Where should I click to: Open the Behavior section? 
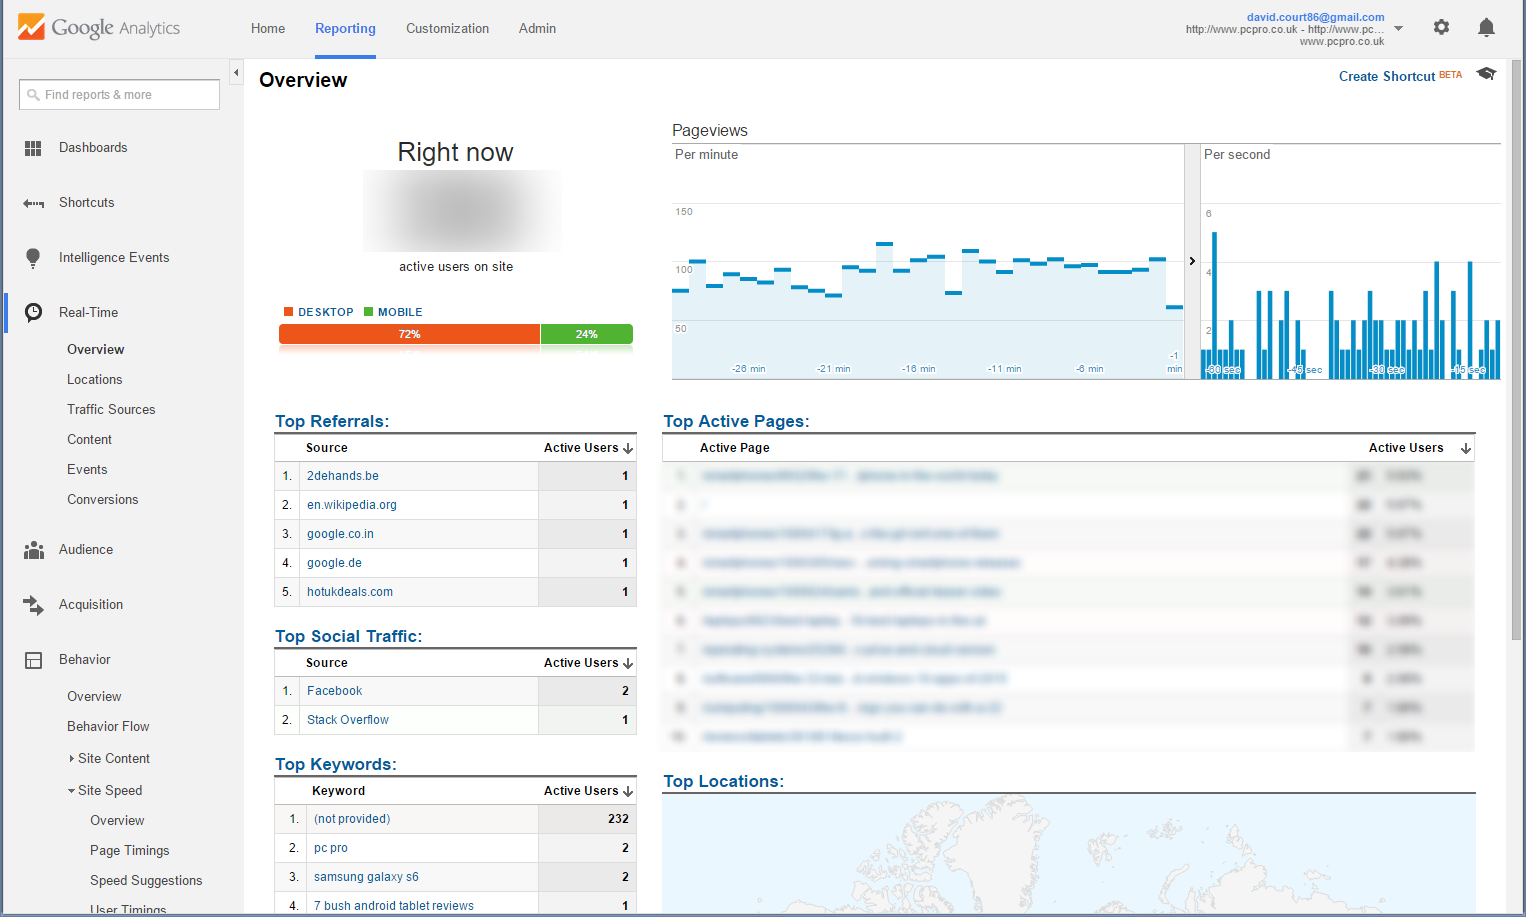pyautogui.click(x=85, y=660)
